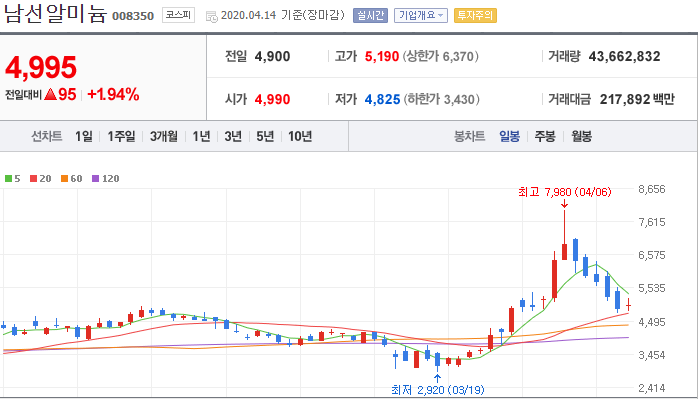
Task: Select the 1주일 line chart period
Action: (121, 136)
